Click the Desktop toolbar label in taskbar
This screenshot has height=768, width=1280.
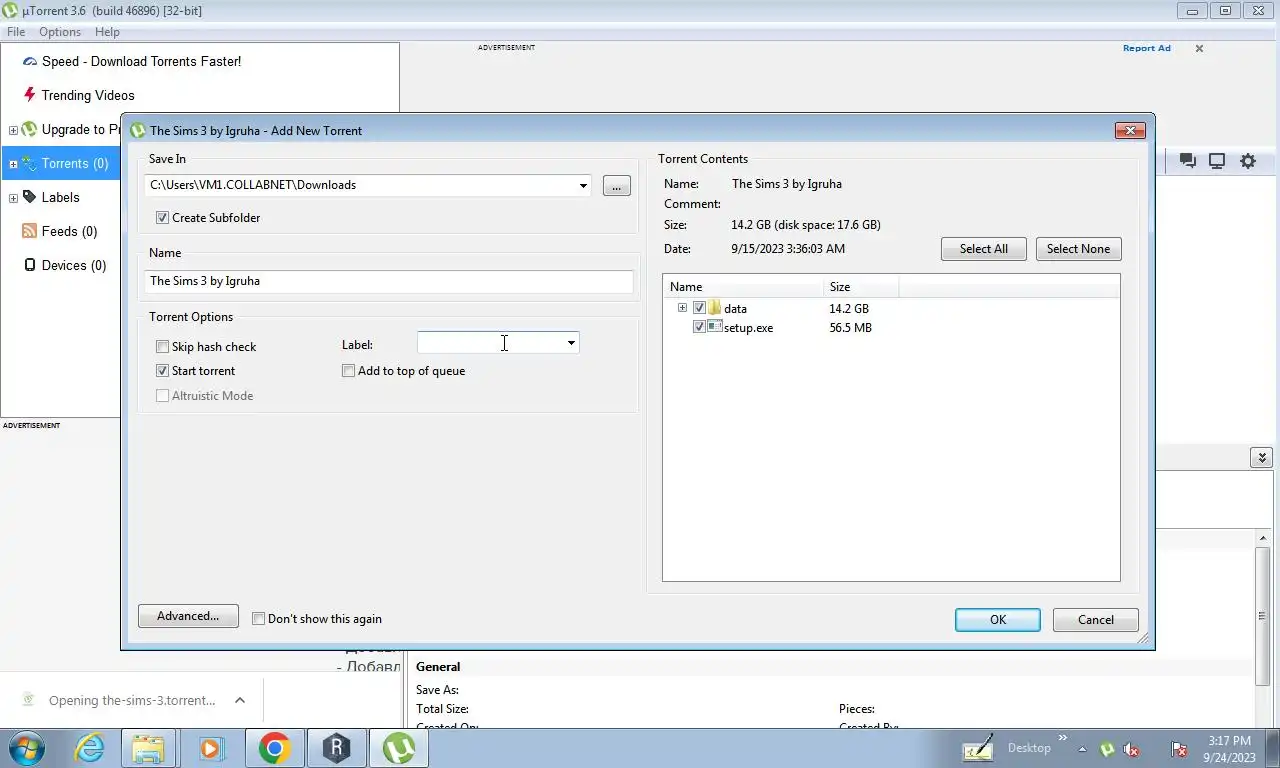[x=1029, y=748]
